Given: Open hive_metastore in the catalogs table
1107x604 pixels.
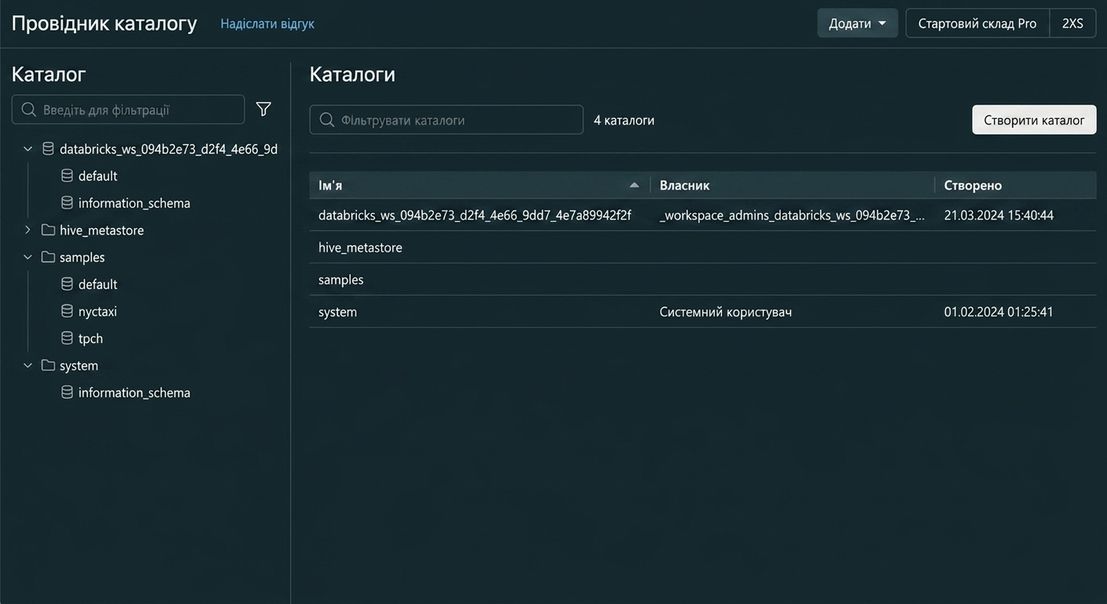Looking at the screenshot, I should [360, 248].
